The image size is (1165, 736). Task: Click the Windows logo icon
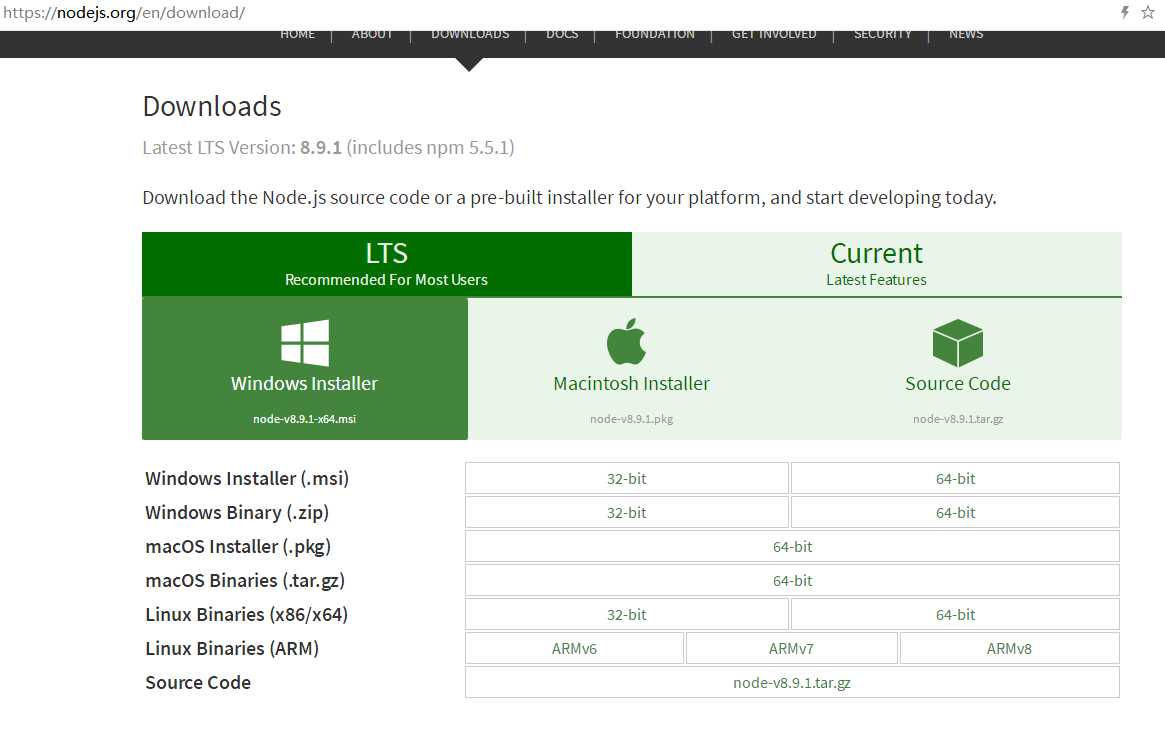coord(305,342)
